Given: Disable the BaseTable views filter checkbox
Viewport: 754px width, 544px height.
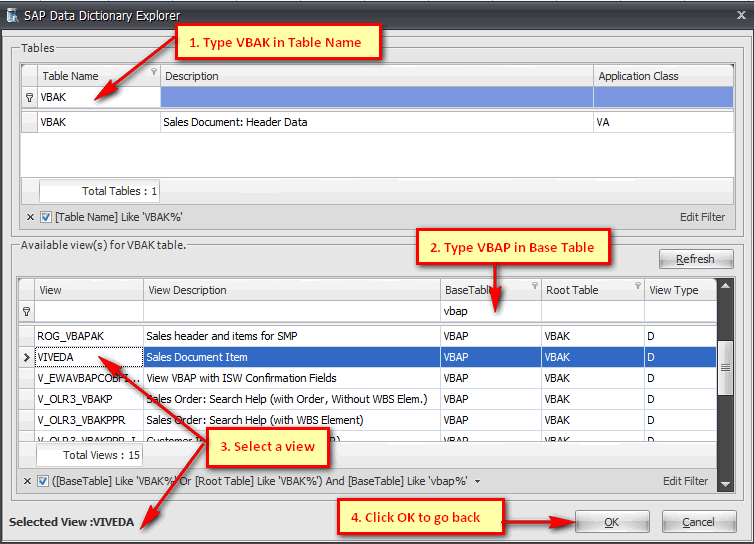Looking at the screenshot, I should 44,481.
